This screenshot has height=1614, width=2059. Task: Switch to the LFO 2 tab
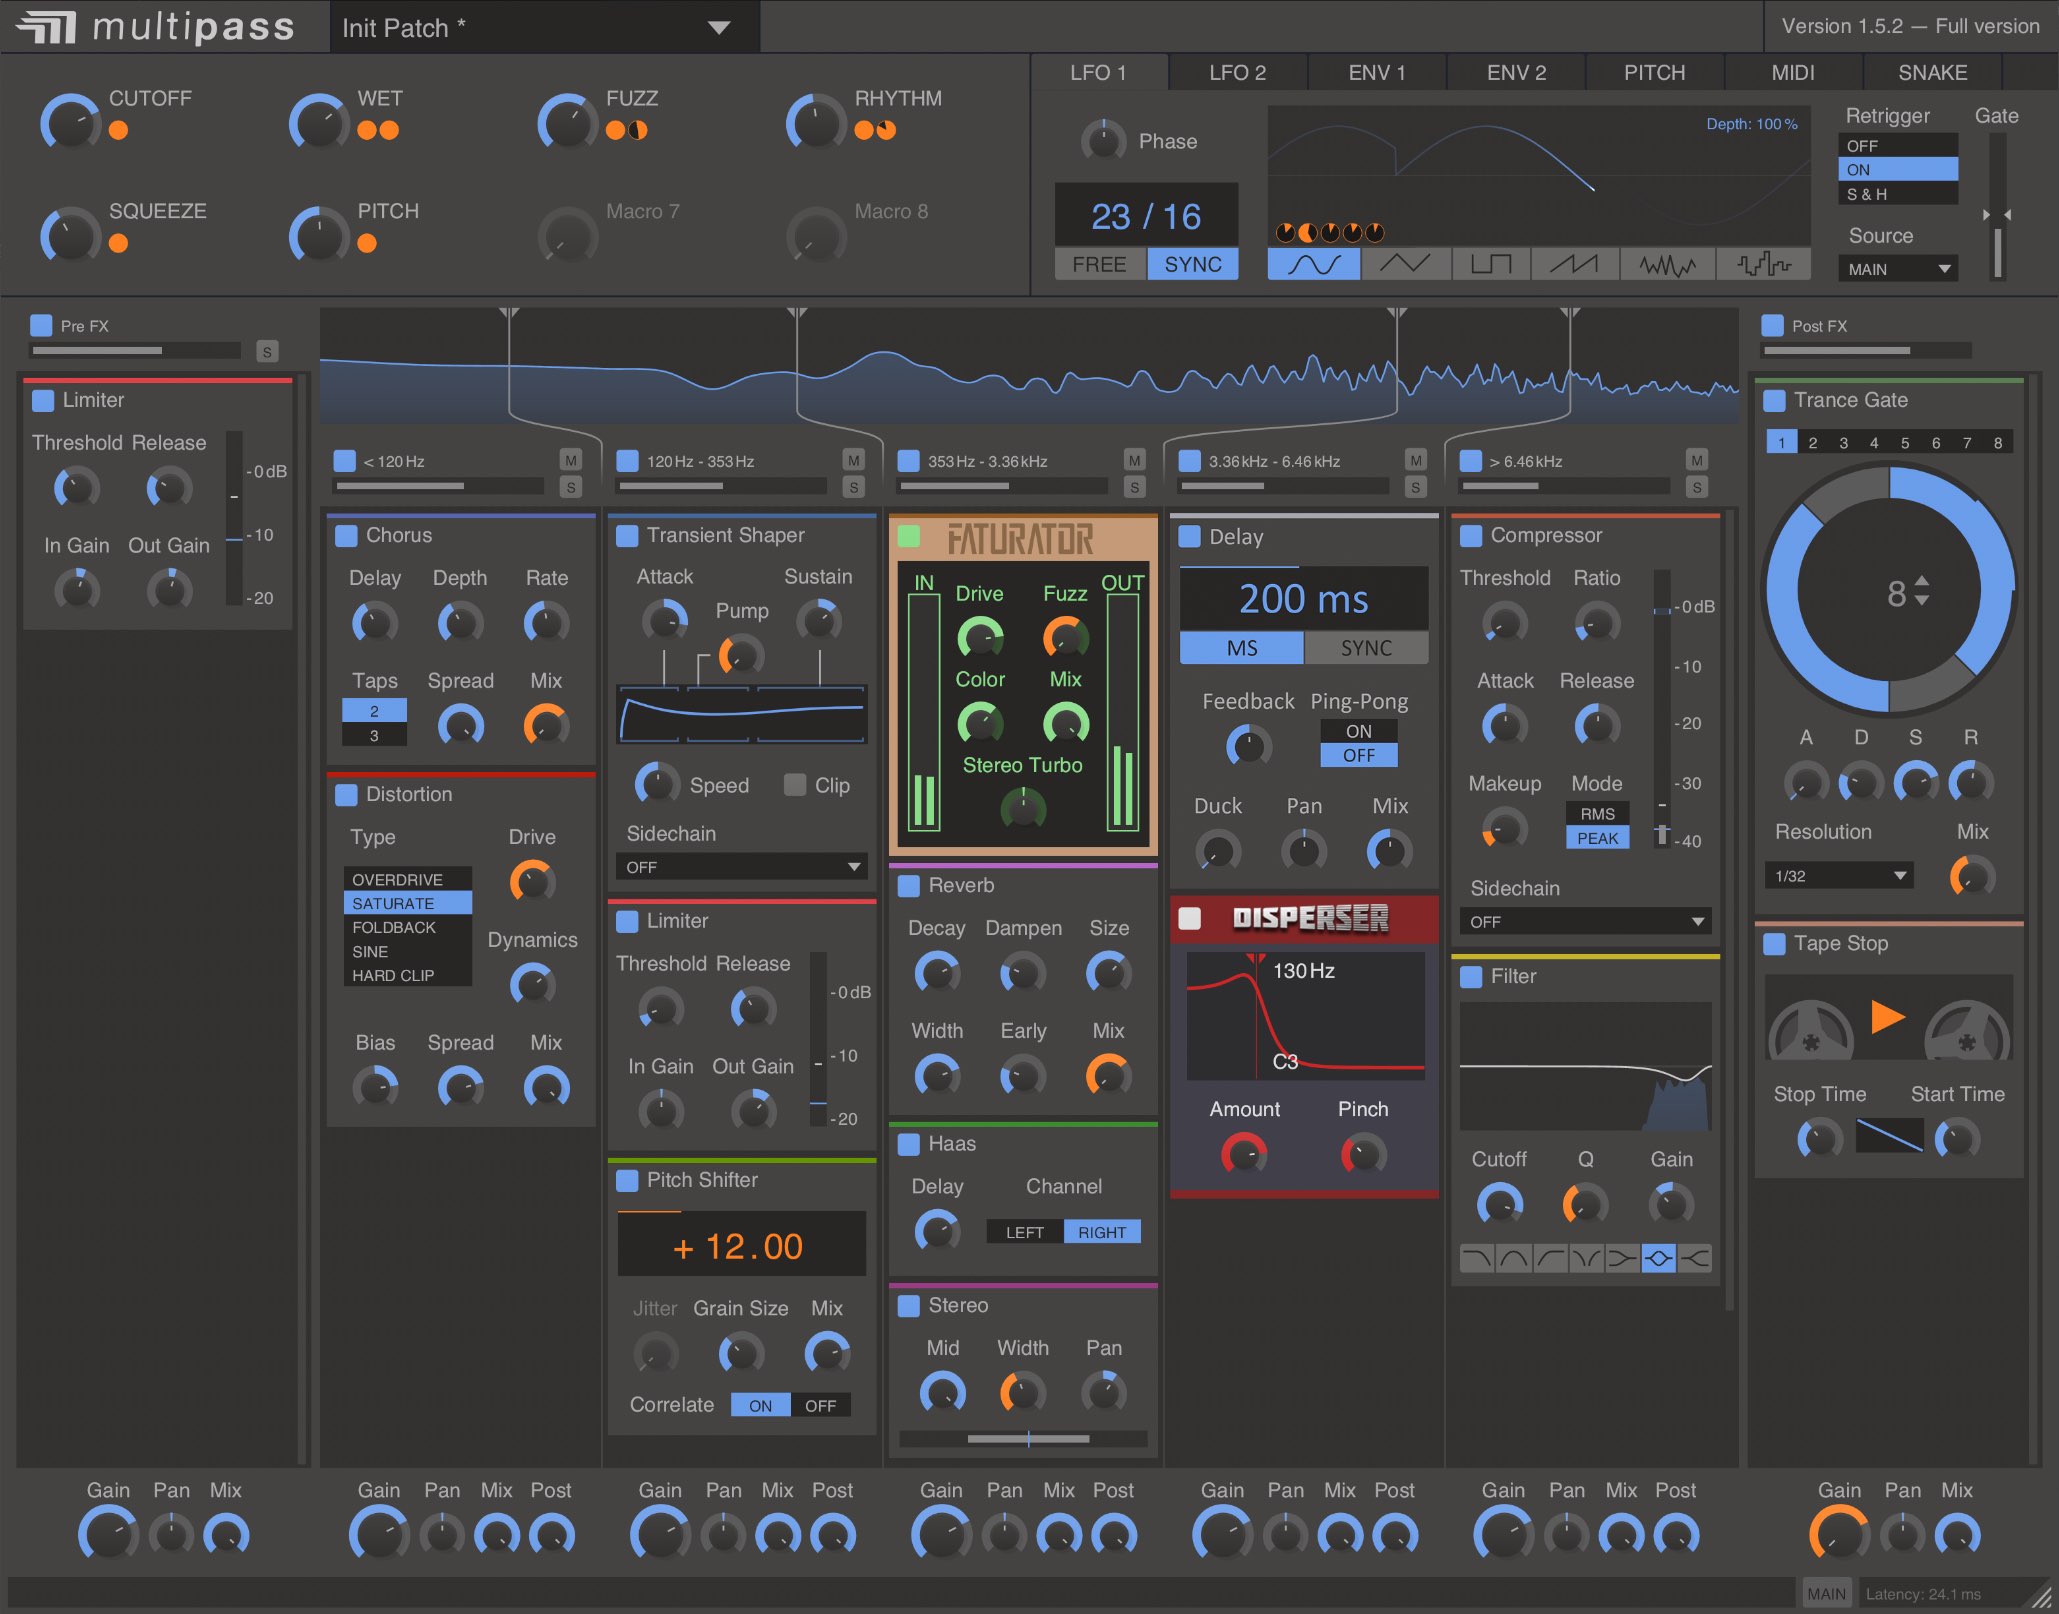[x=1237, y=71]
